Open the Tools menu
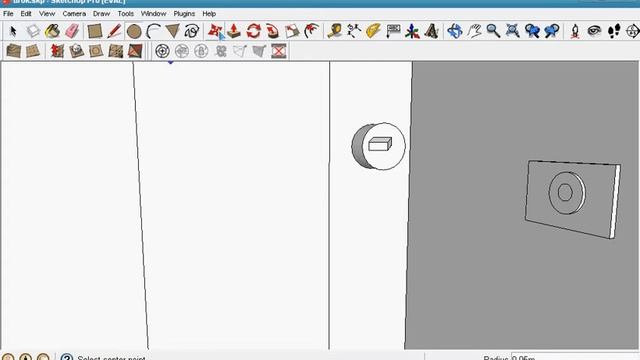 point(126,13)
